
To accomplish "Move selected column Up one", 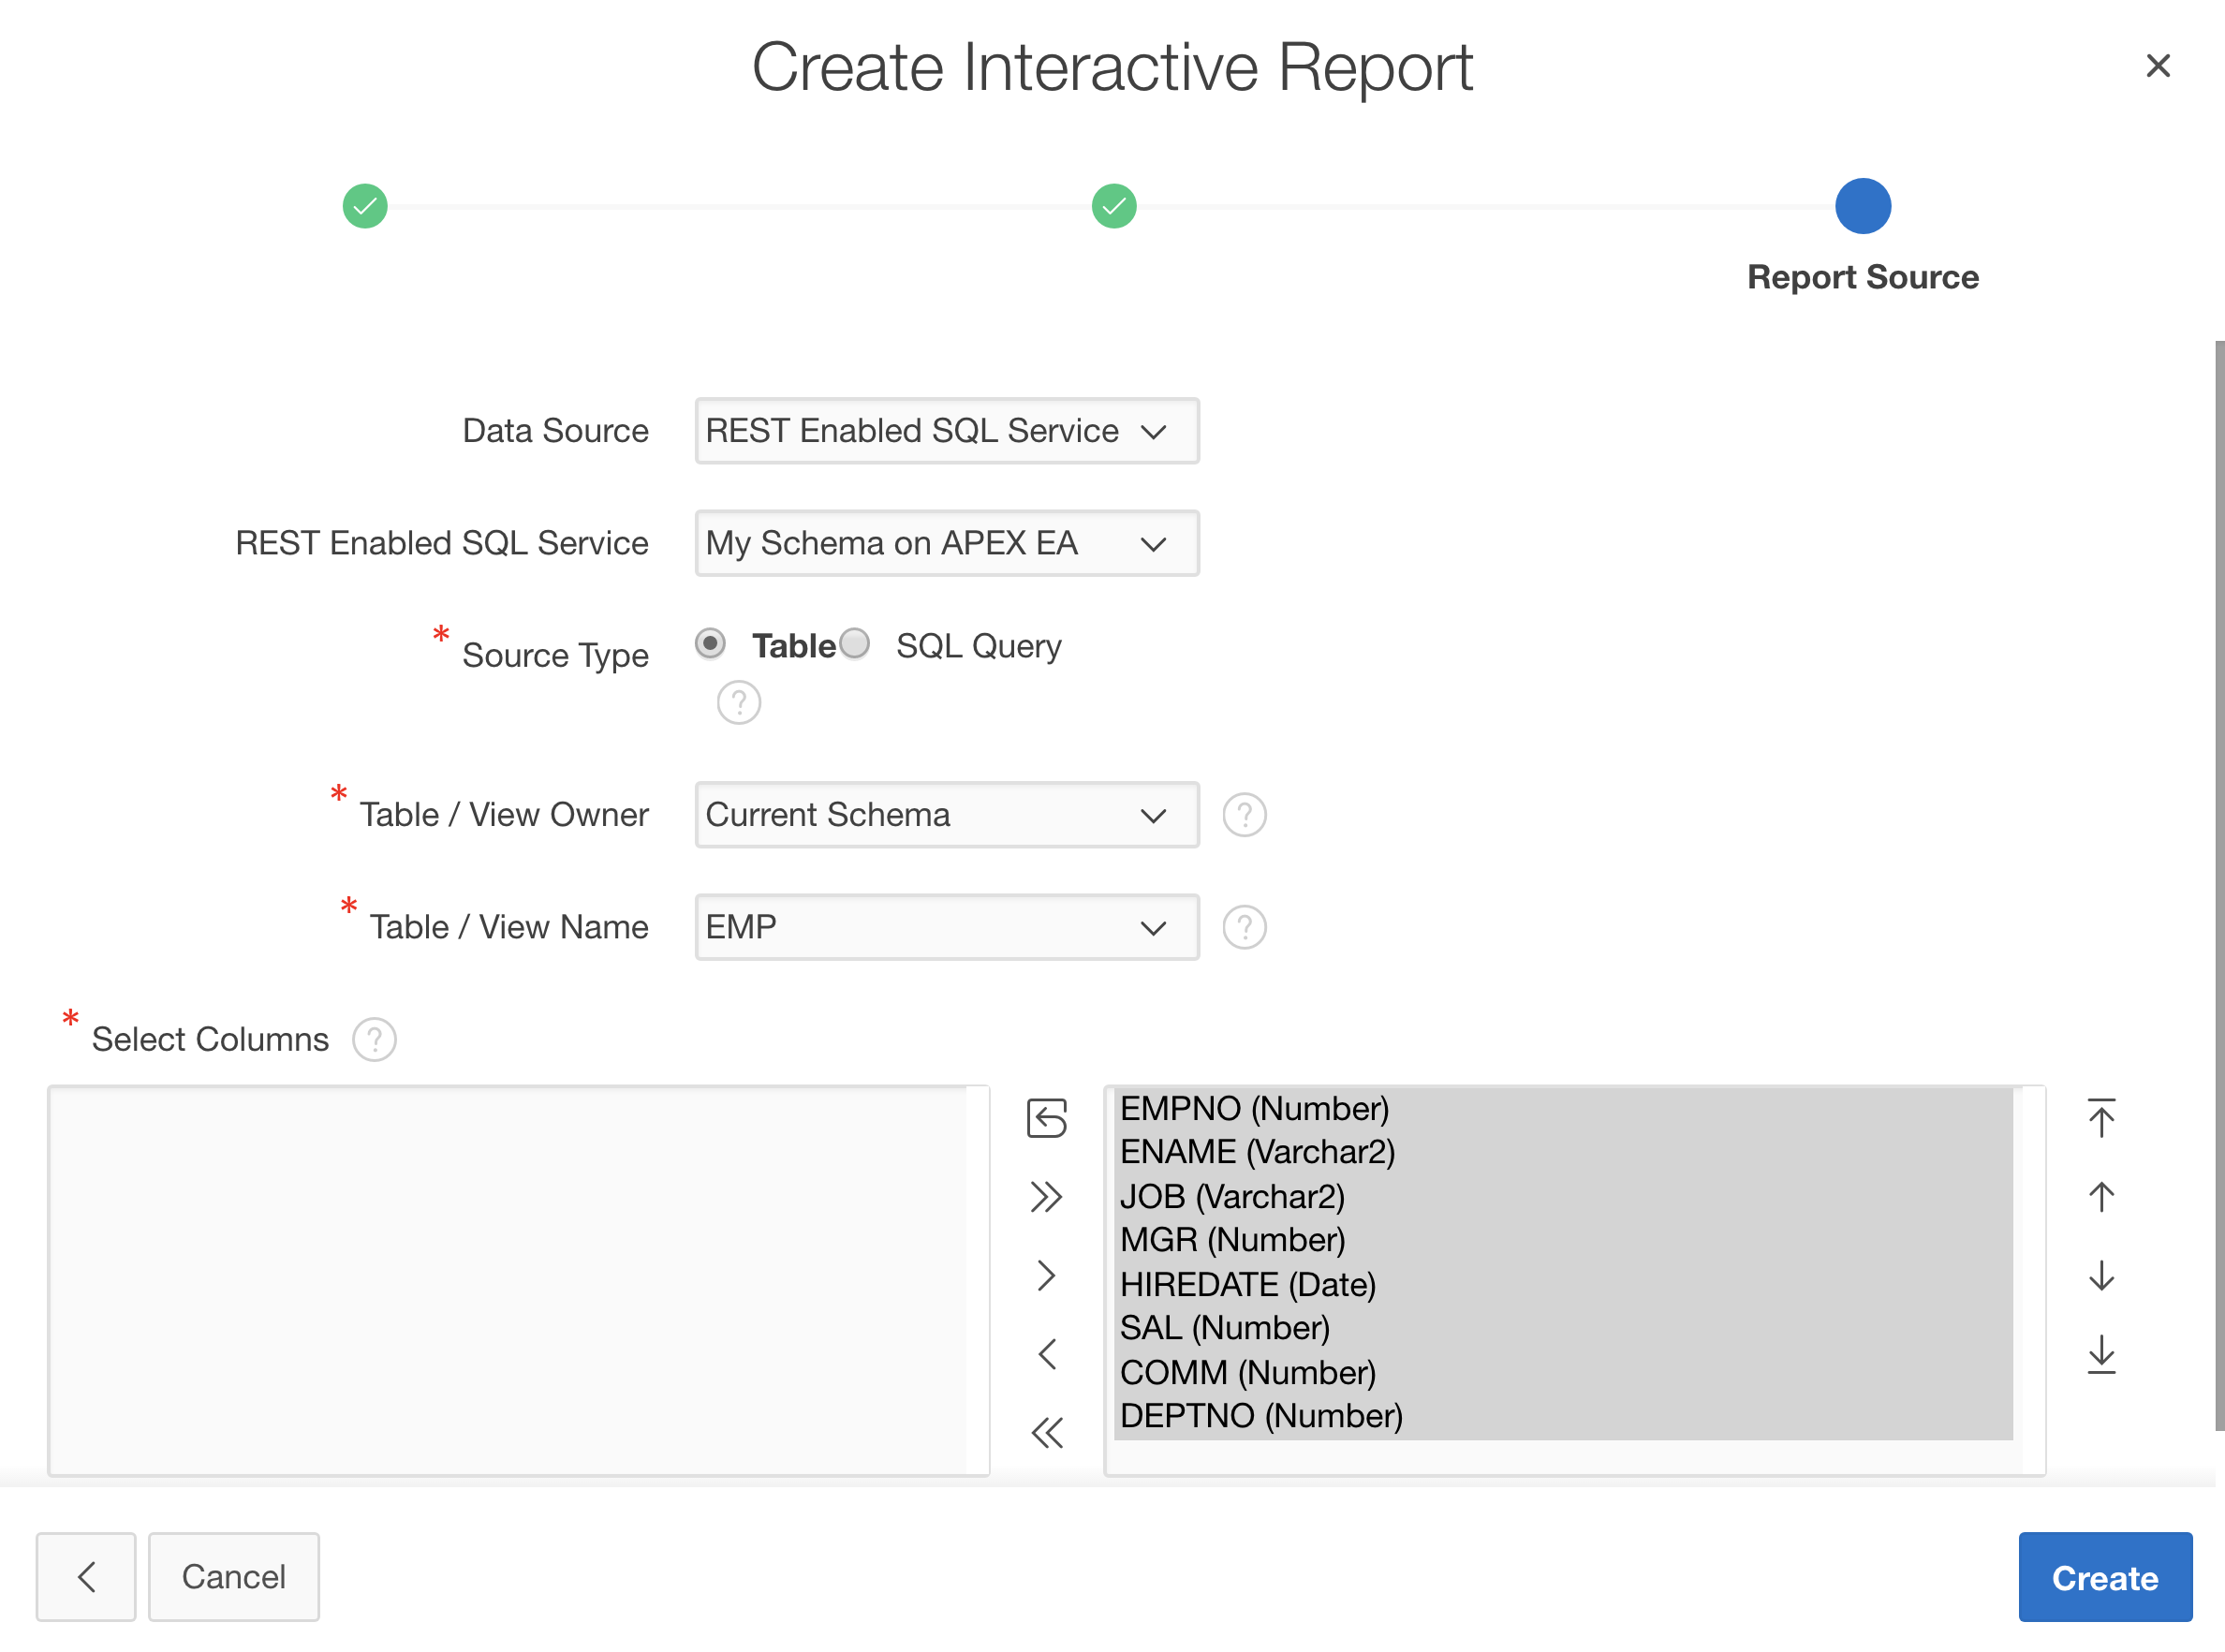I will tap(2101, 1197).
